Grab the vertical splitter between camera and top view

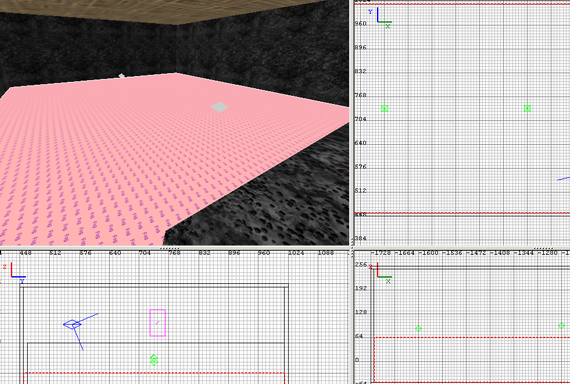click(351, 123)
